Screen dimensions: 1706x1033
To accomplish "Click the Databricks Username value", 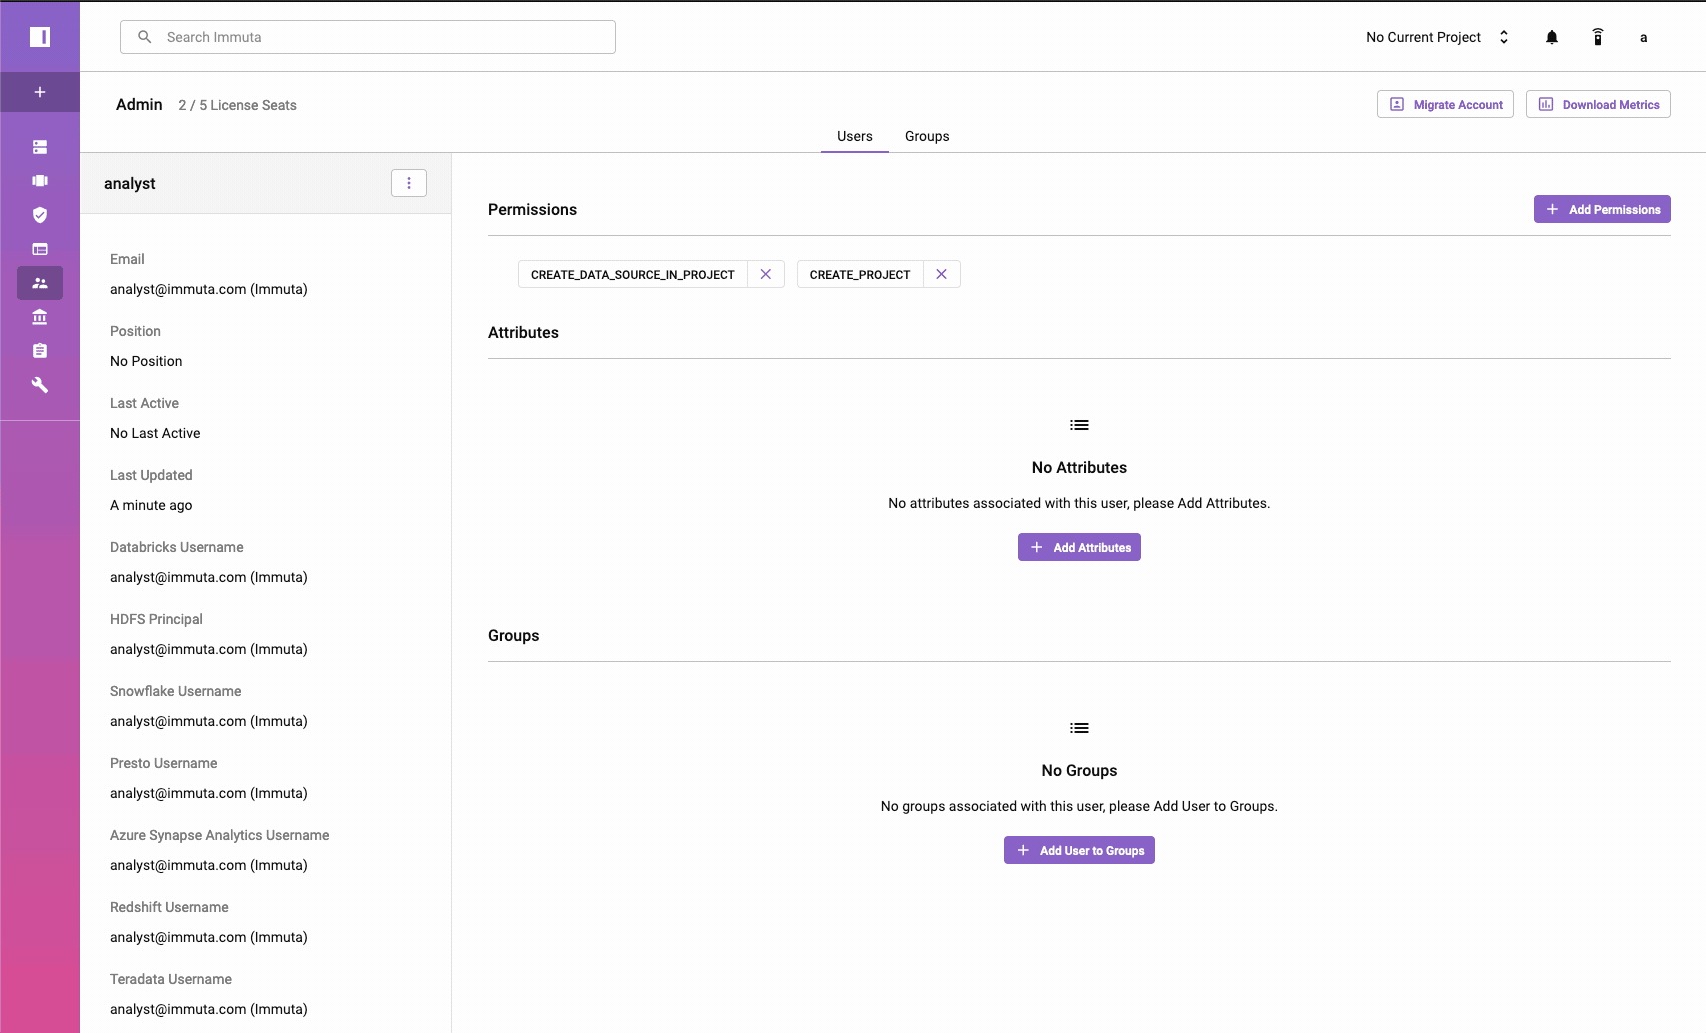I will click(209, 577).
